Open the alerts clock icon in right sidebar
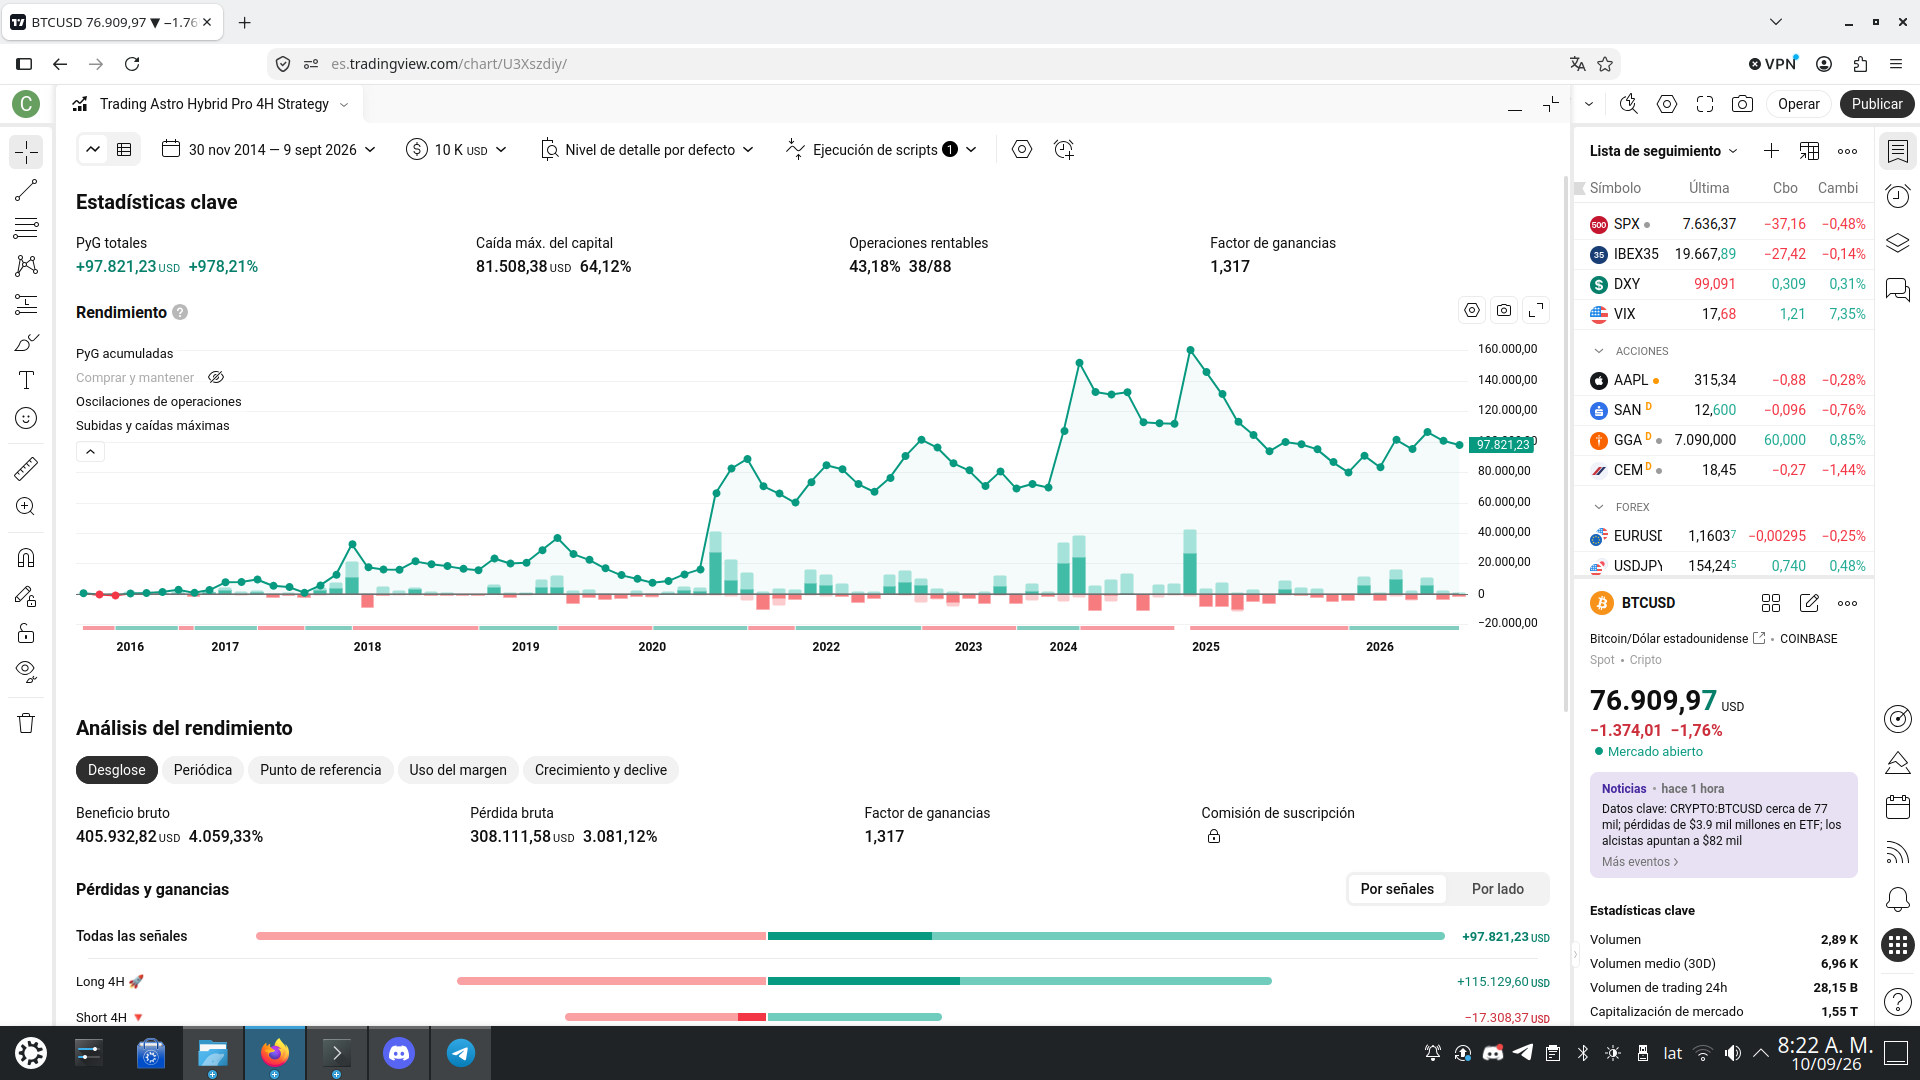 click(x=1897, y=196)
